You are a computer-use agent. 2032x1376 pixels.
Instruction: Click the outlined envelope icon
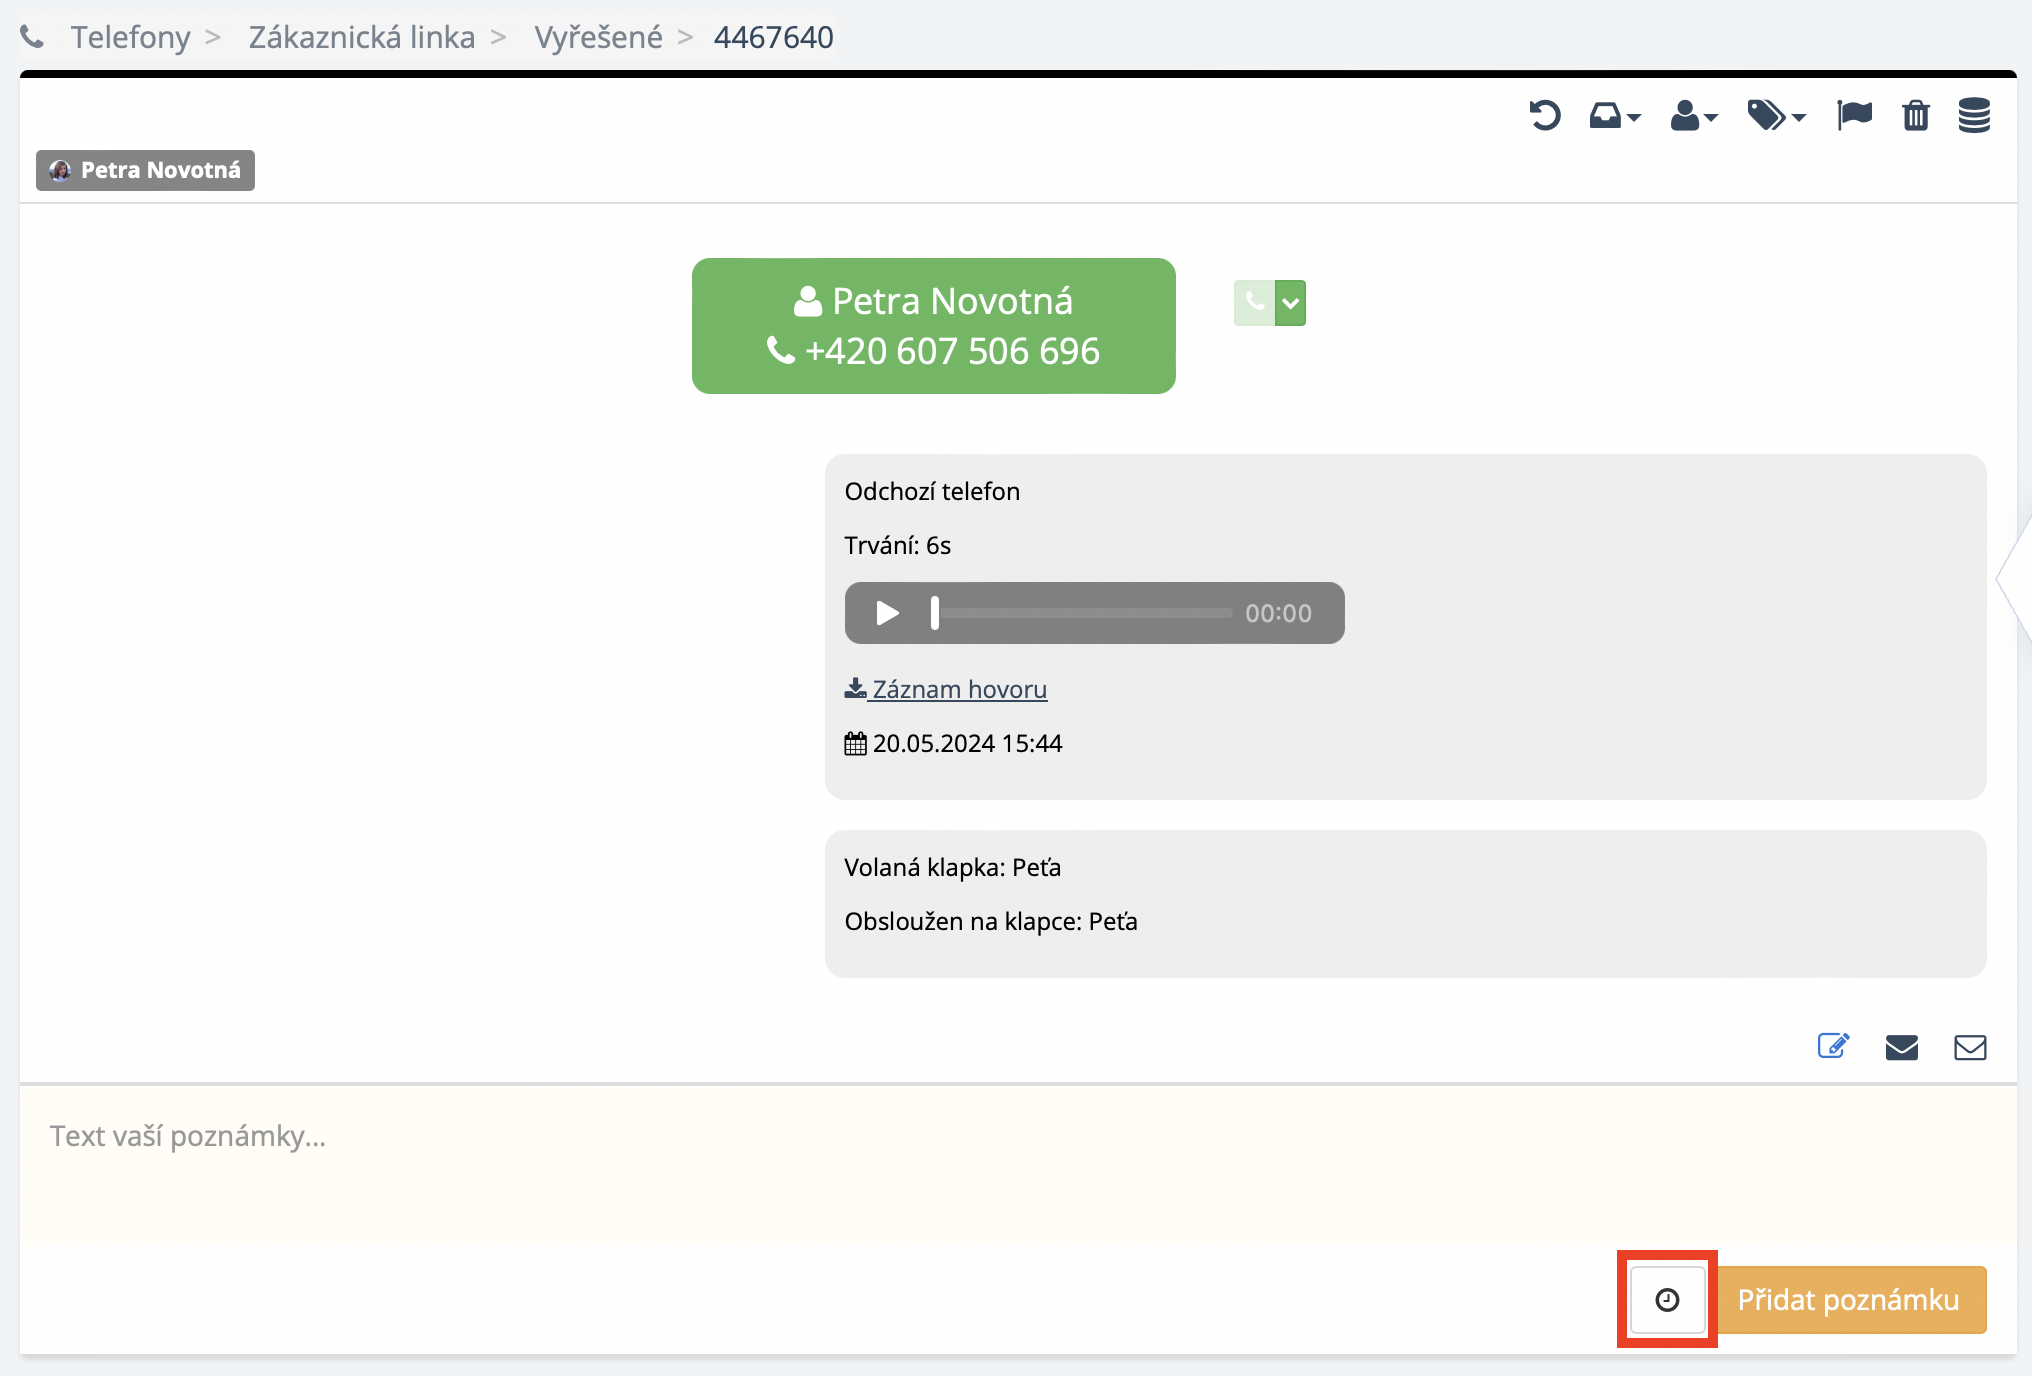pos(1970,1047)
